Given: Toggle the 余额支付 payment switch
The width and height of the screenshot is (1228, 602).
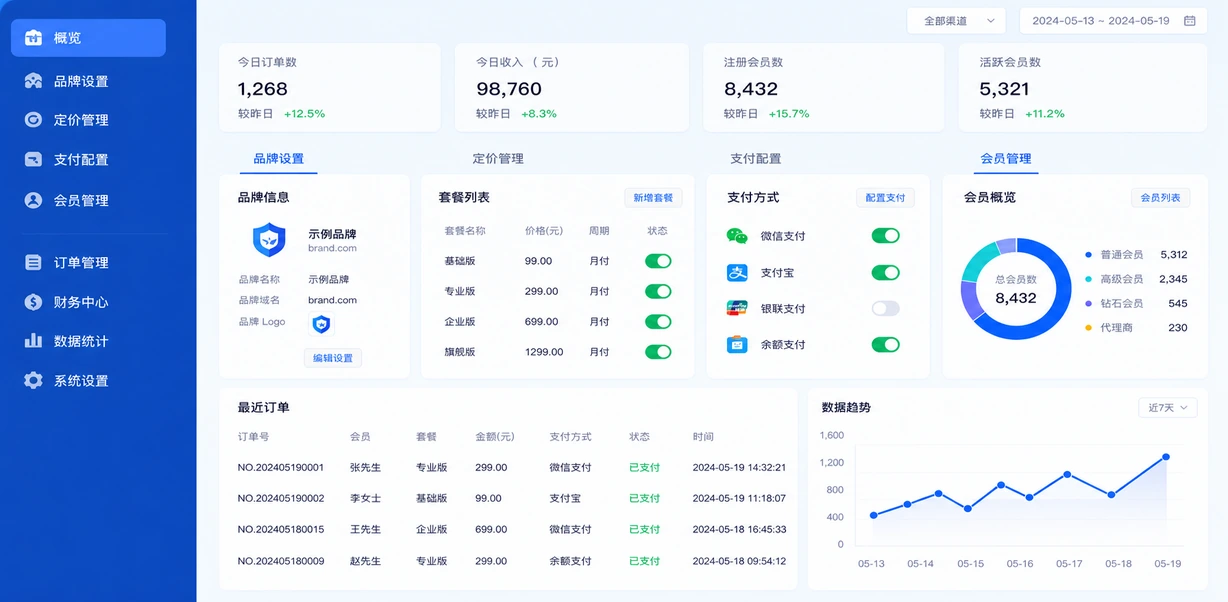Looking at the screenshot, I should (x=886, y=344).
